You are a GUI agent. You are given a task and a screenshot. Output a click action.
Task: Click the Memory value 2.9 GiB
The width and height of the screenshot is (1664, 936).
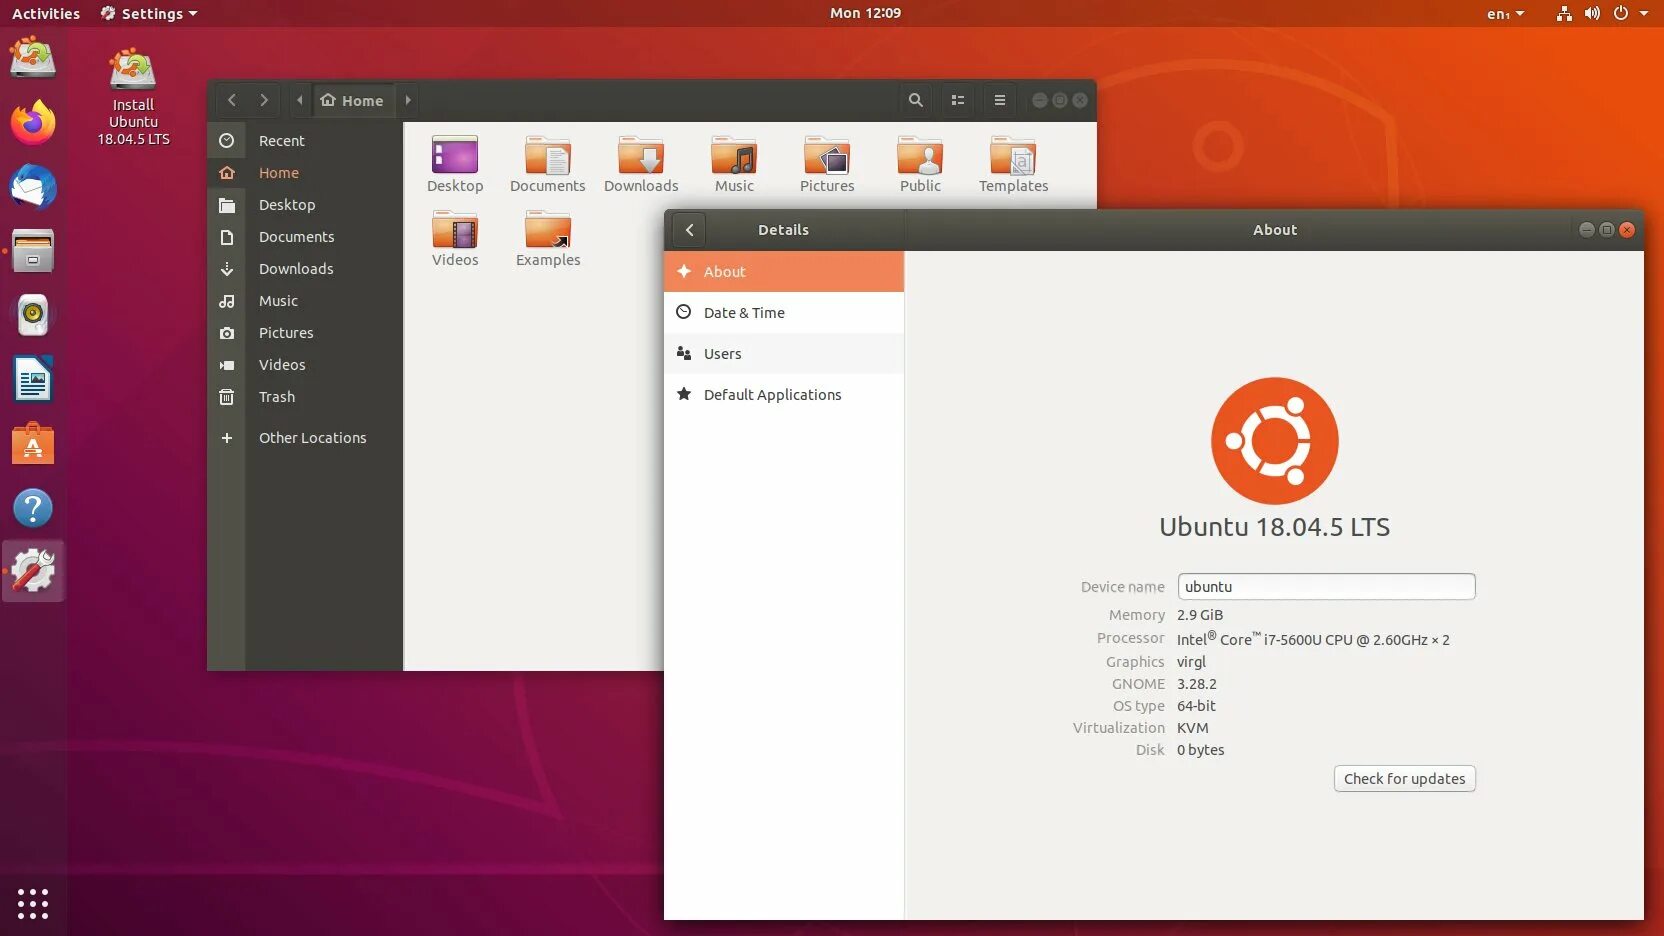point(1200,615)
